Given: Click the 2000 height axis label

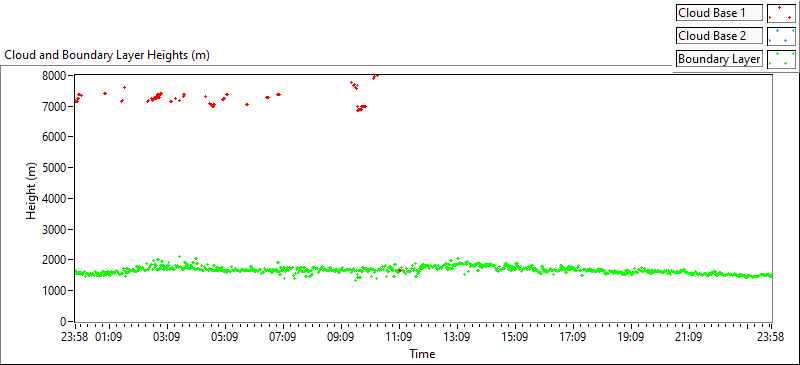Looking at the screenshot, I should (x=56, y=260).
